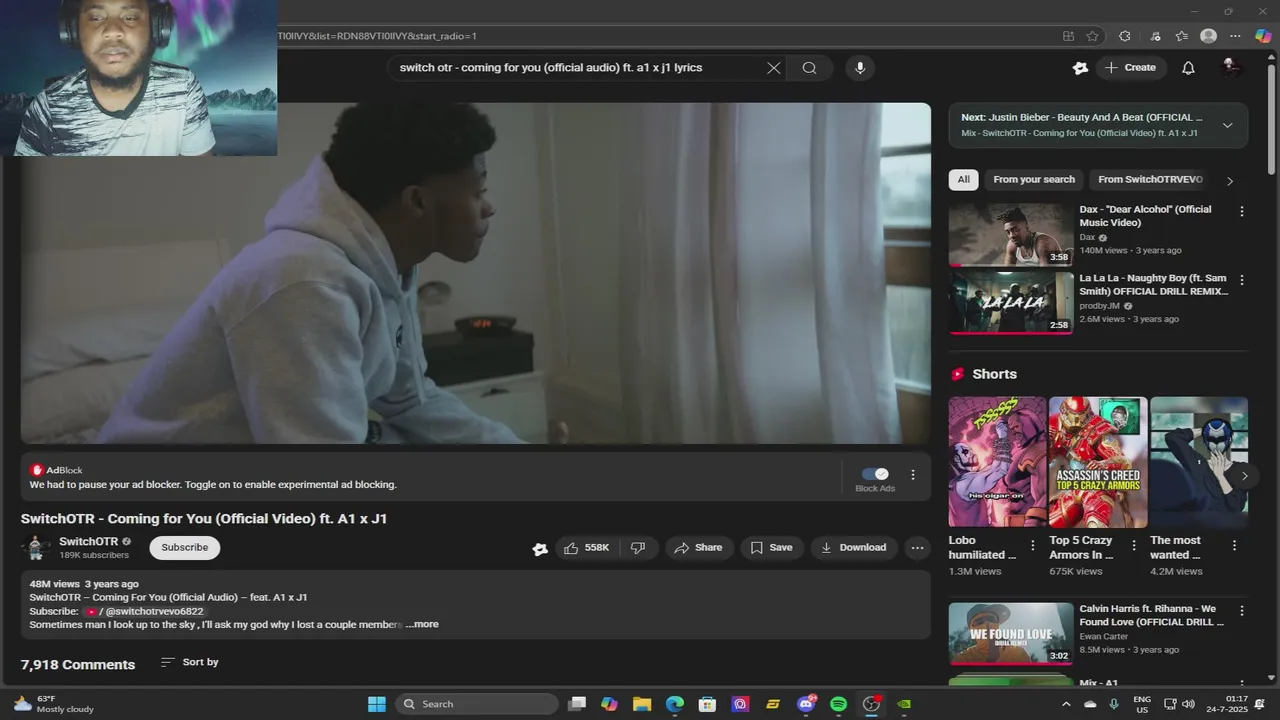
Task: Open comments Sort by menu
Action: (190, 662)
